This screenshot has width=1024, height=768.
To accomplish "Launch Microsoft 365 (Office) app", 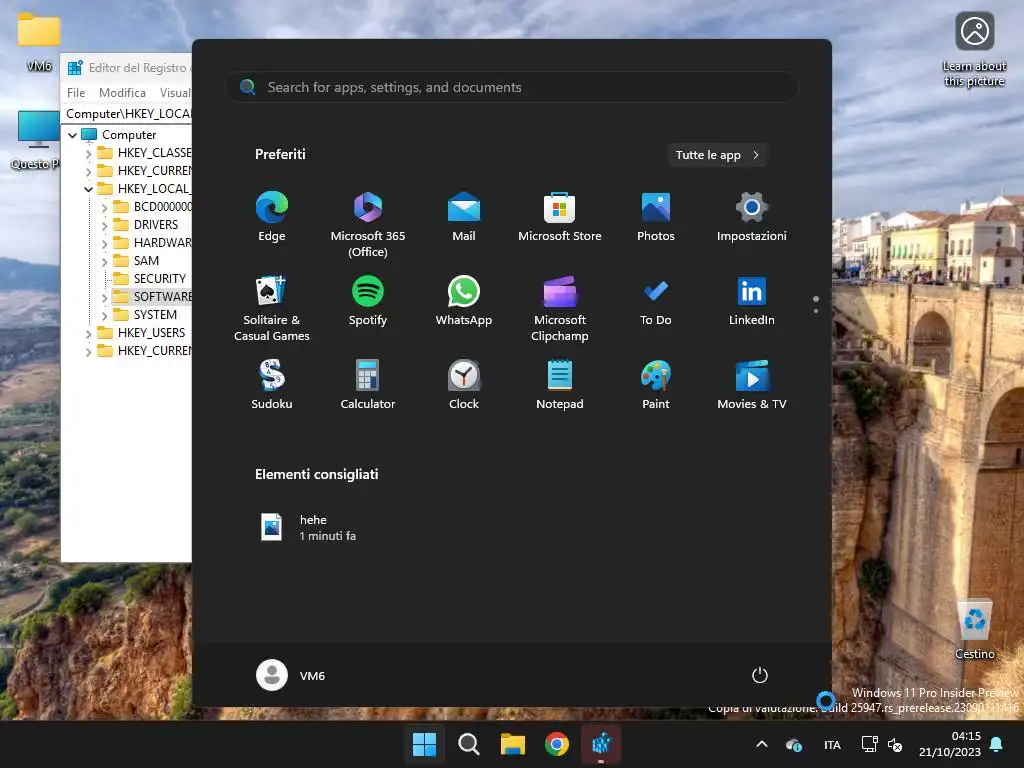I will click(368, 224).
